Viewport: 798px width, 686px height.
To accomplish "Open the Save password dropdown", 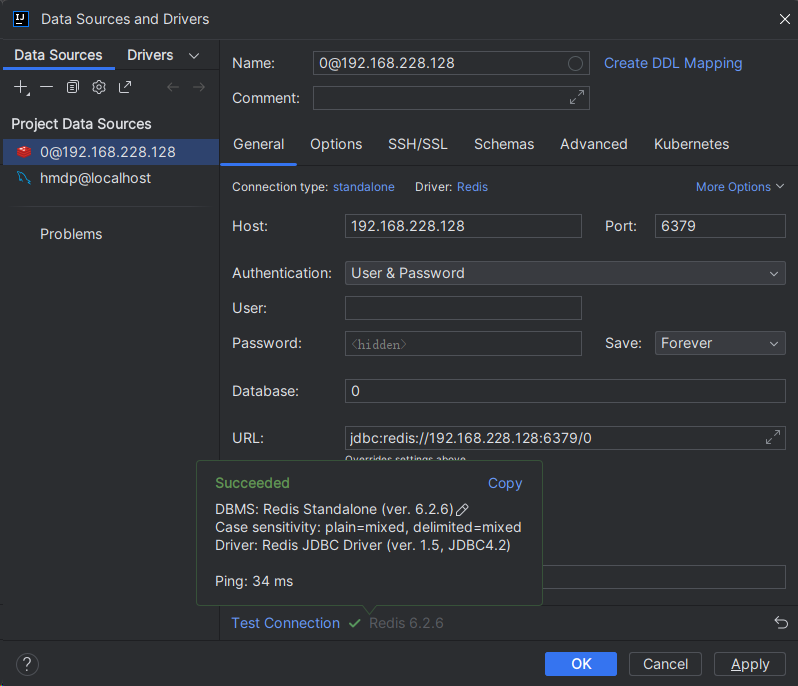I will click(720, 344).
